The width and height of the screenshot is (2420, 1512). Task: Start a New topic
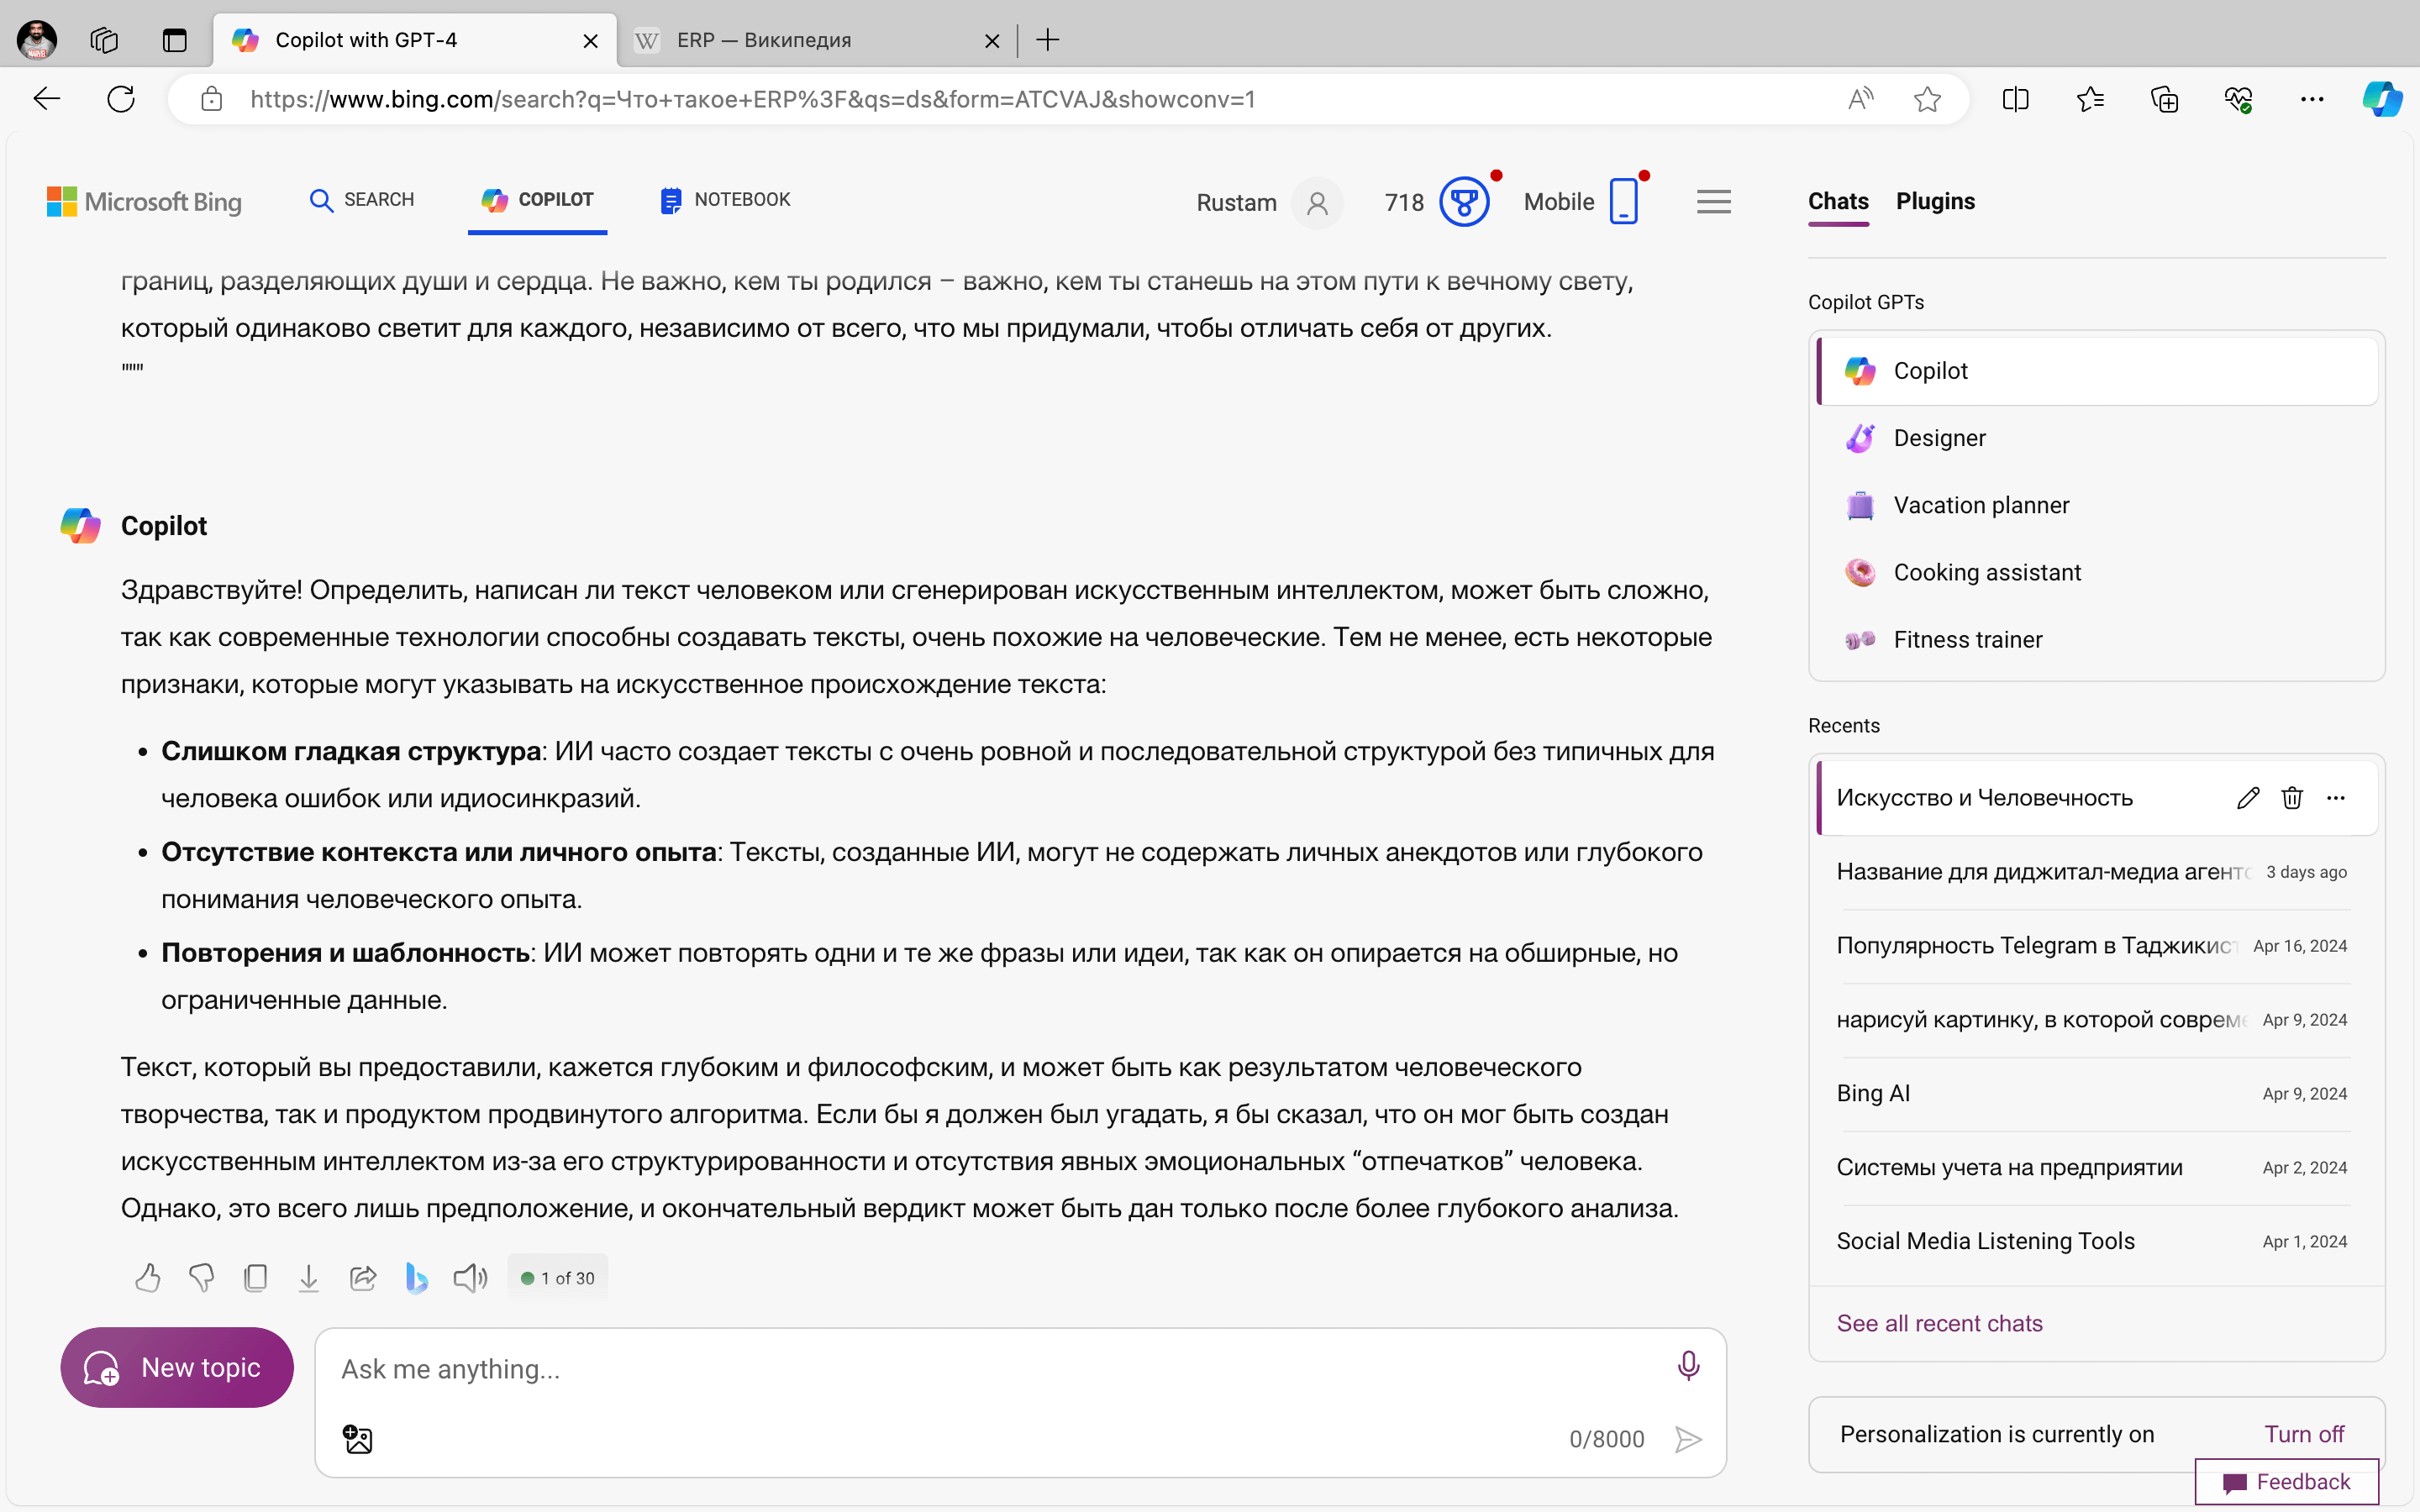[177, 1367]
